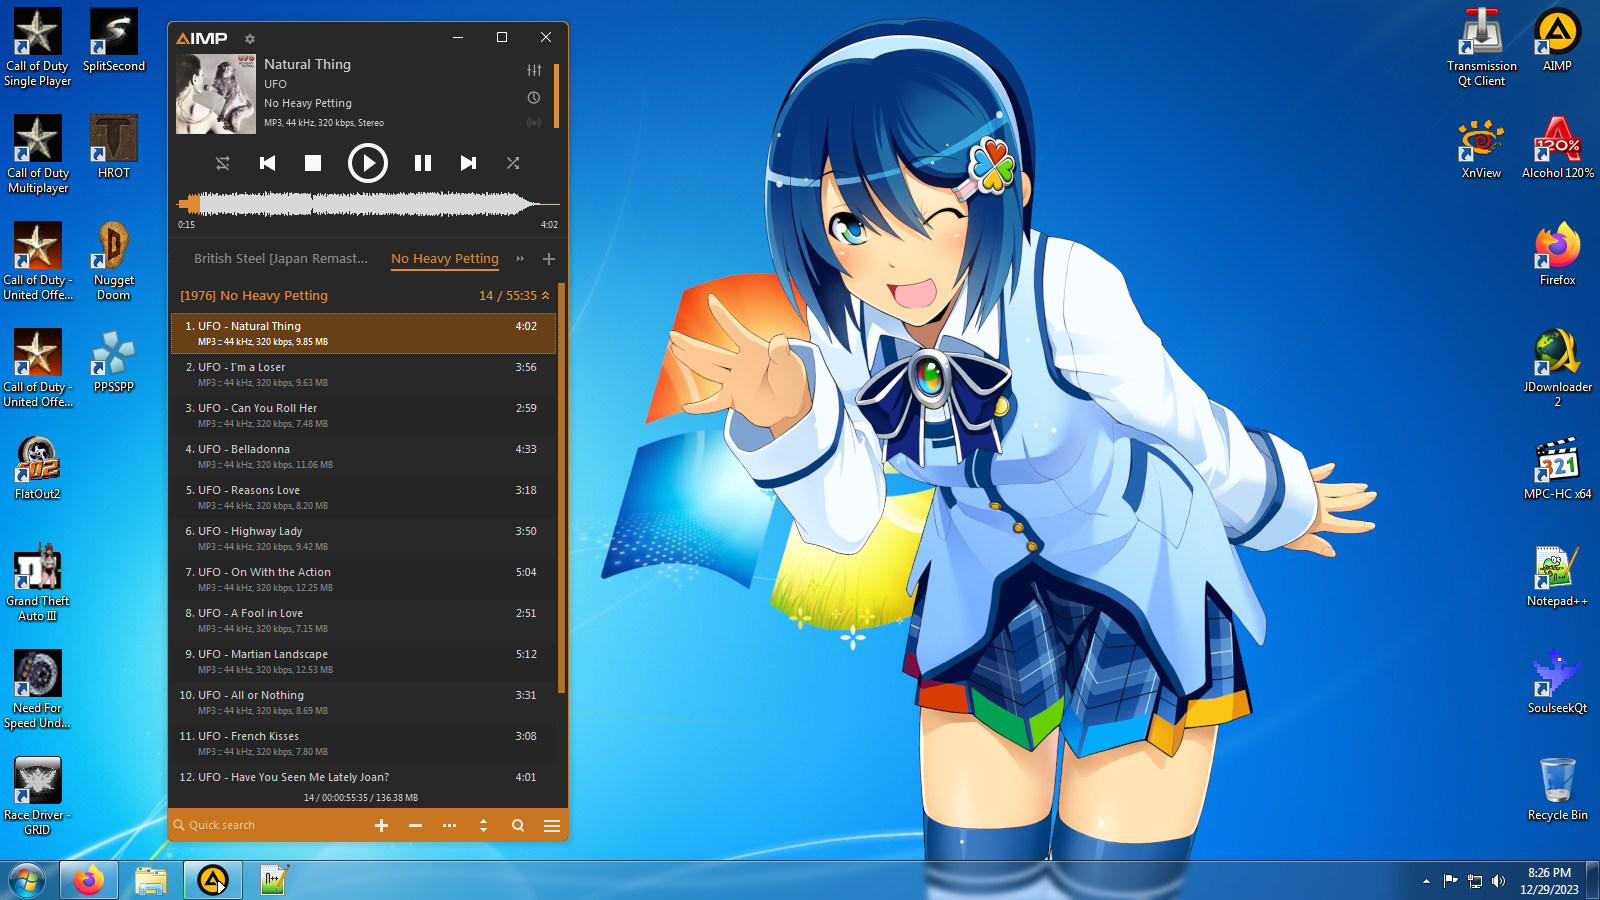The height and width of the screenshot is (900, 1600).
Task: Click the AIMP logo in the title bar
Action: (202, 38)
